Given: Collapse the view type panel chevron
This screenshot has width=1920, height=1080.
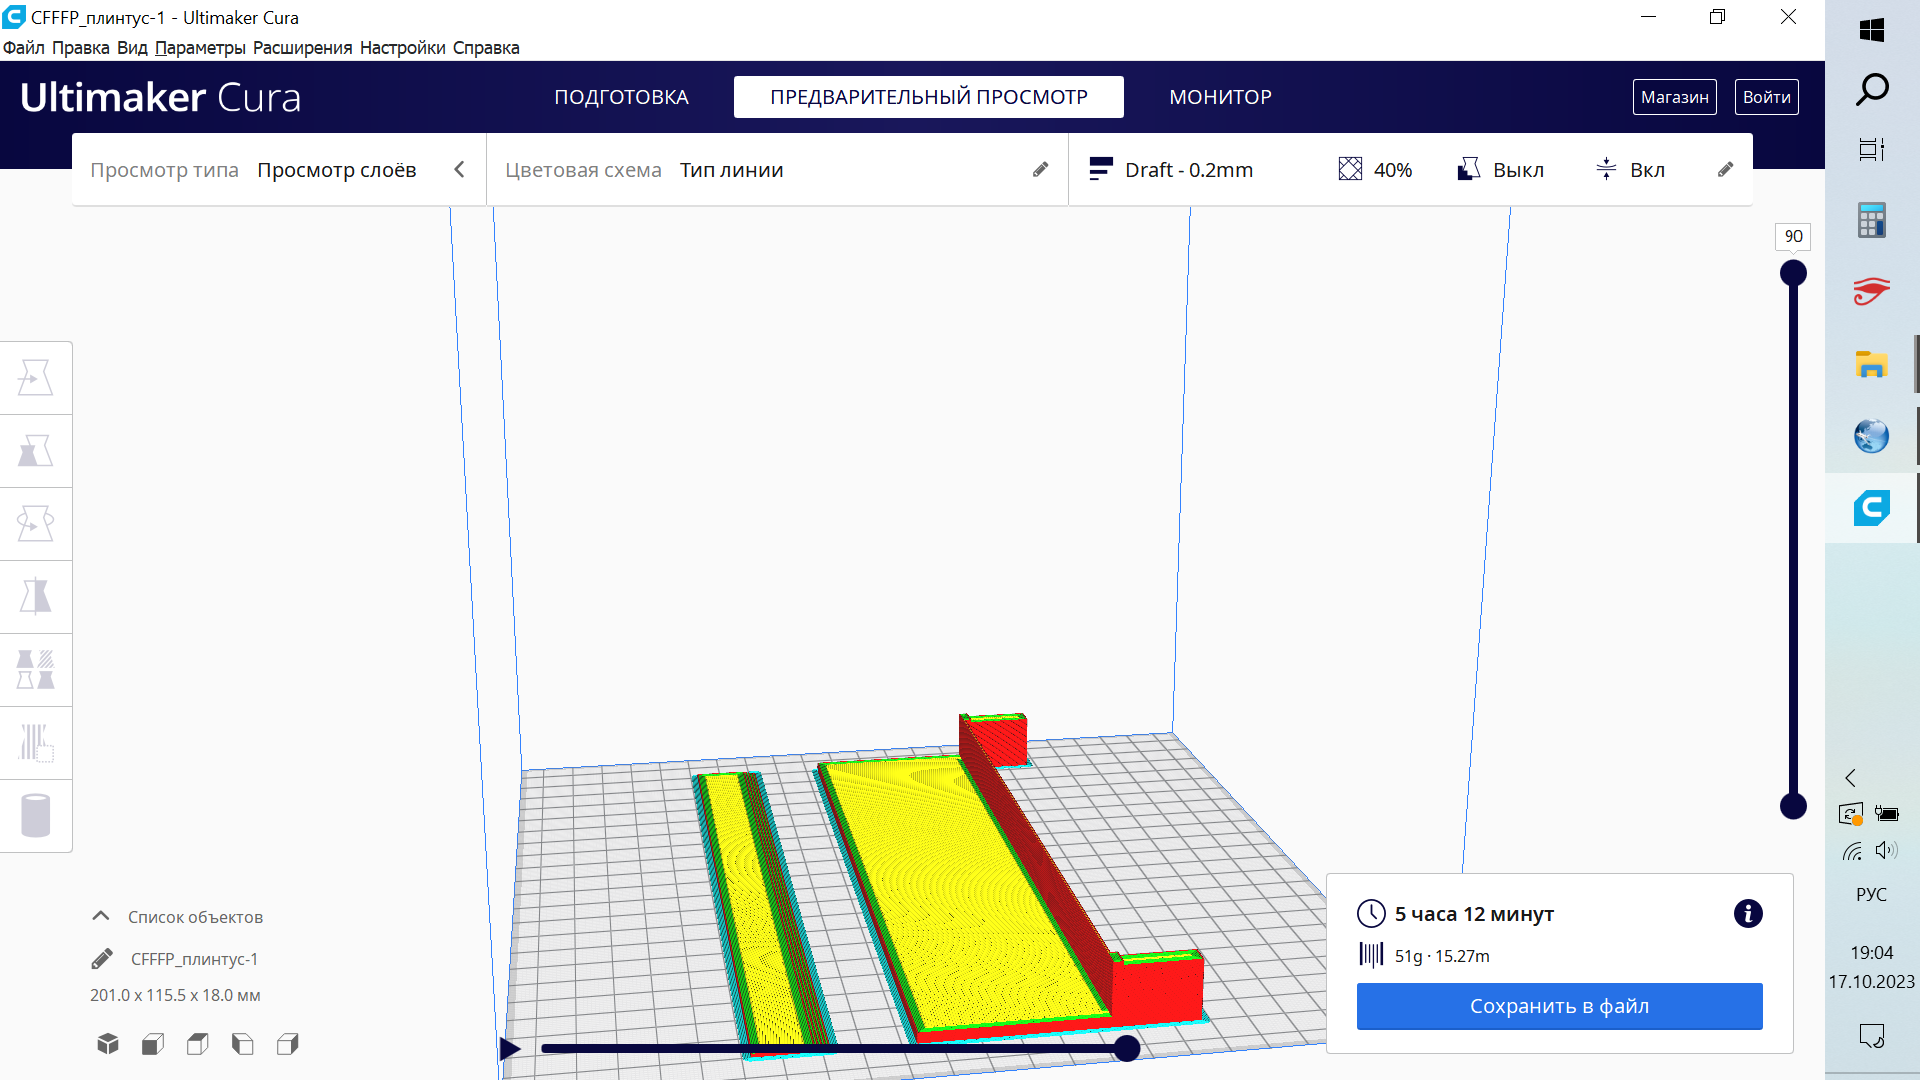Looking at the screenshot, I should click(459, 170).
